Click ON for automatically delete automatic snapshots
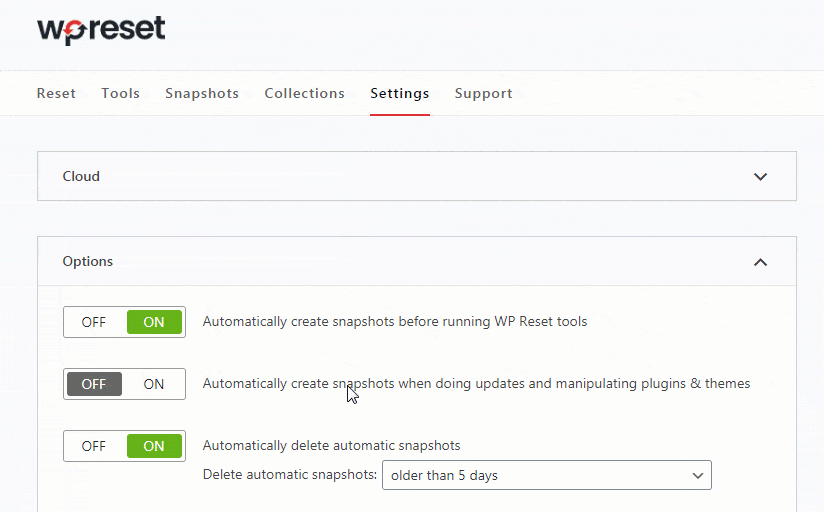The height and width of the screenshot is (512, 824). pos(154,446)
